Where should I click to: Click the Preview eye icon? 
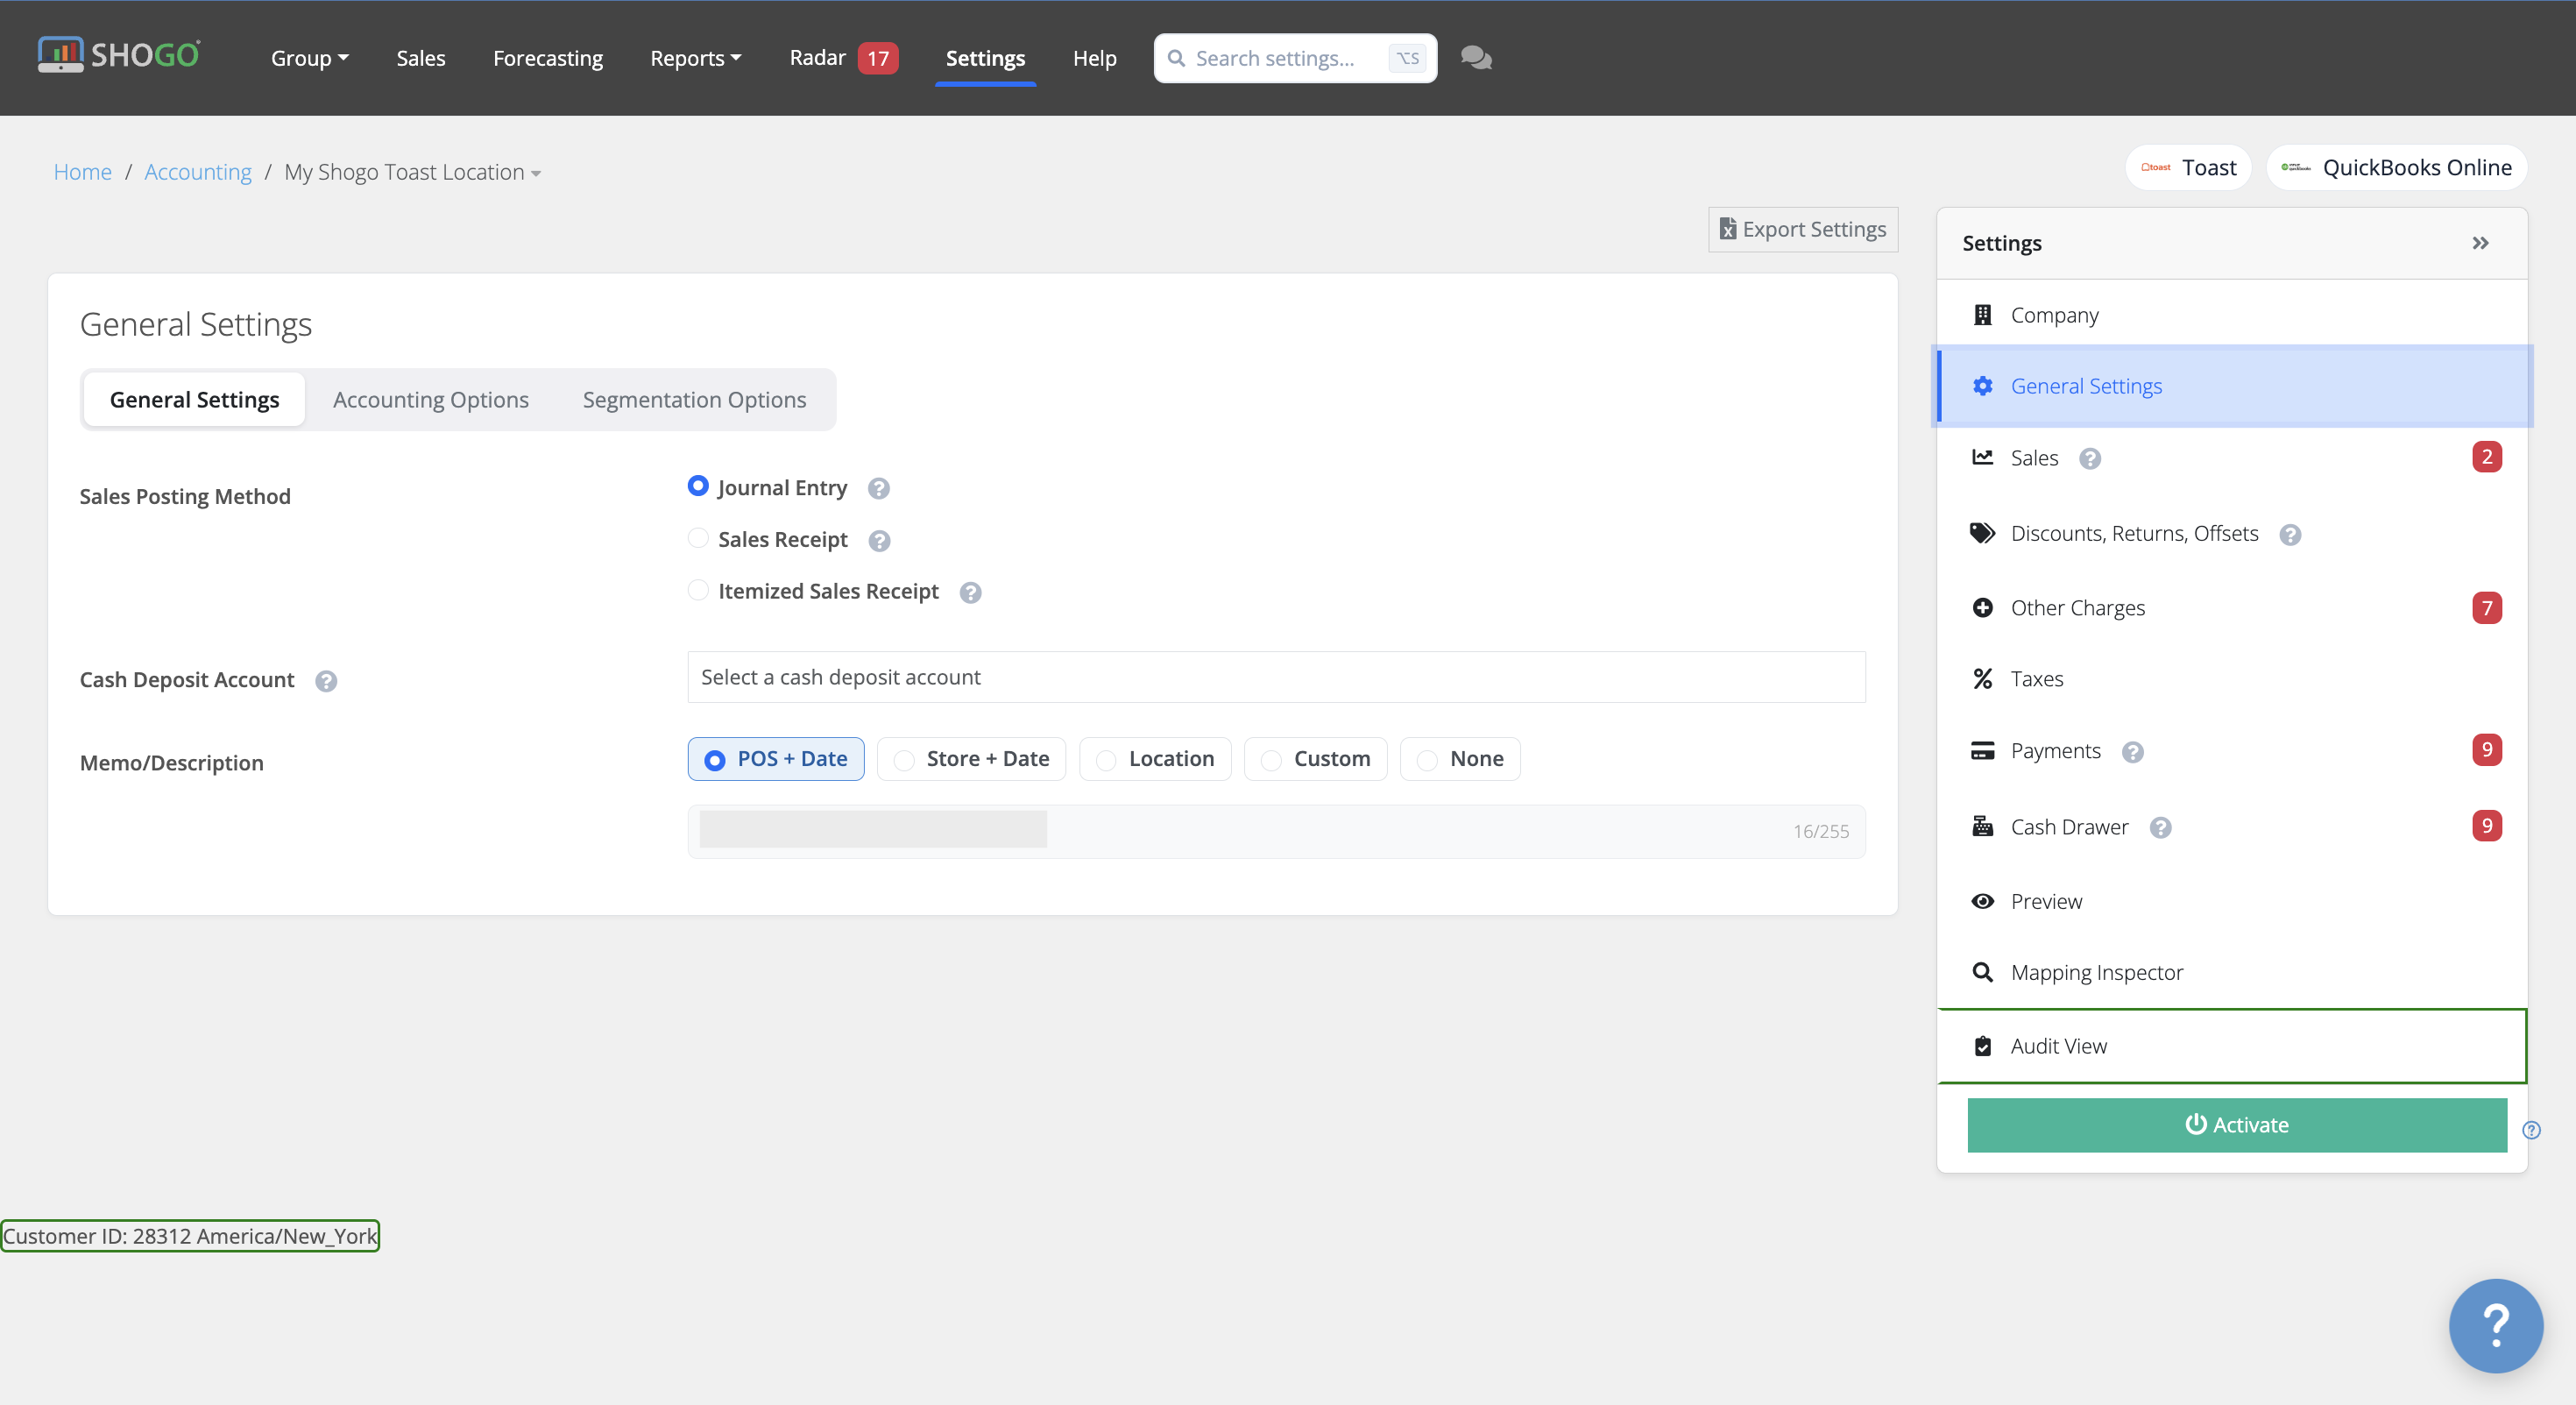click(1982, 901)
